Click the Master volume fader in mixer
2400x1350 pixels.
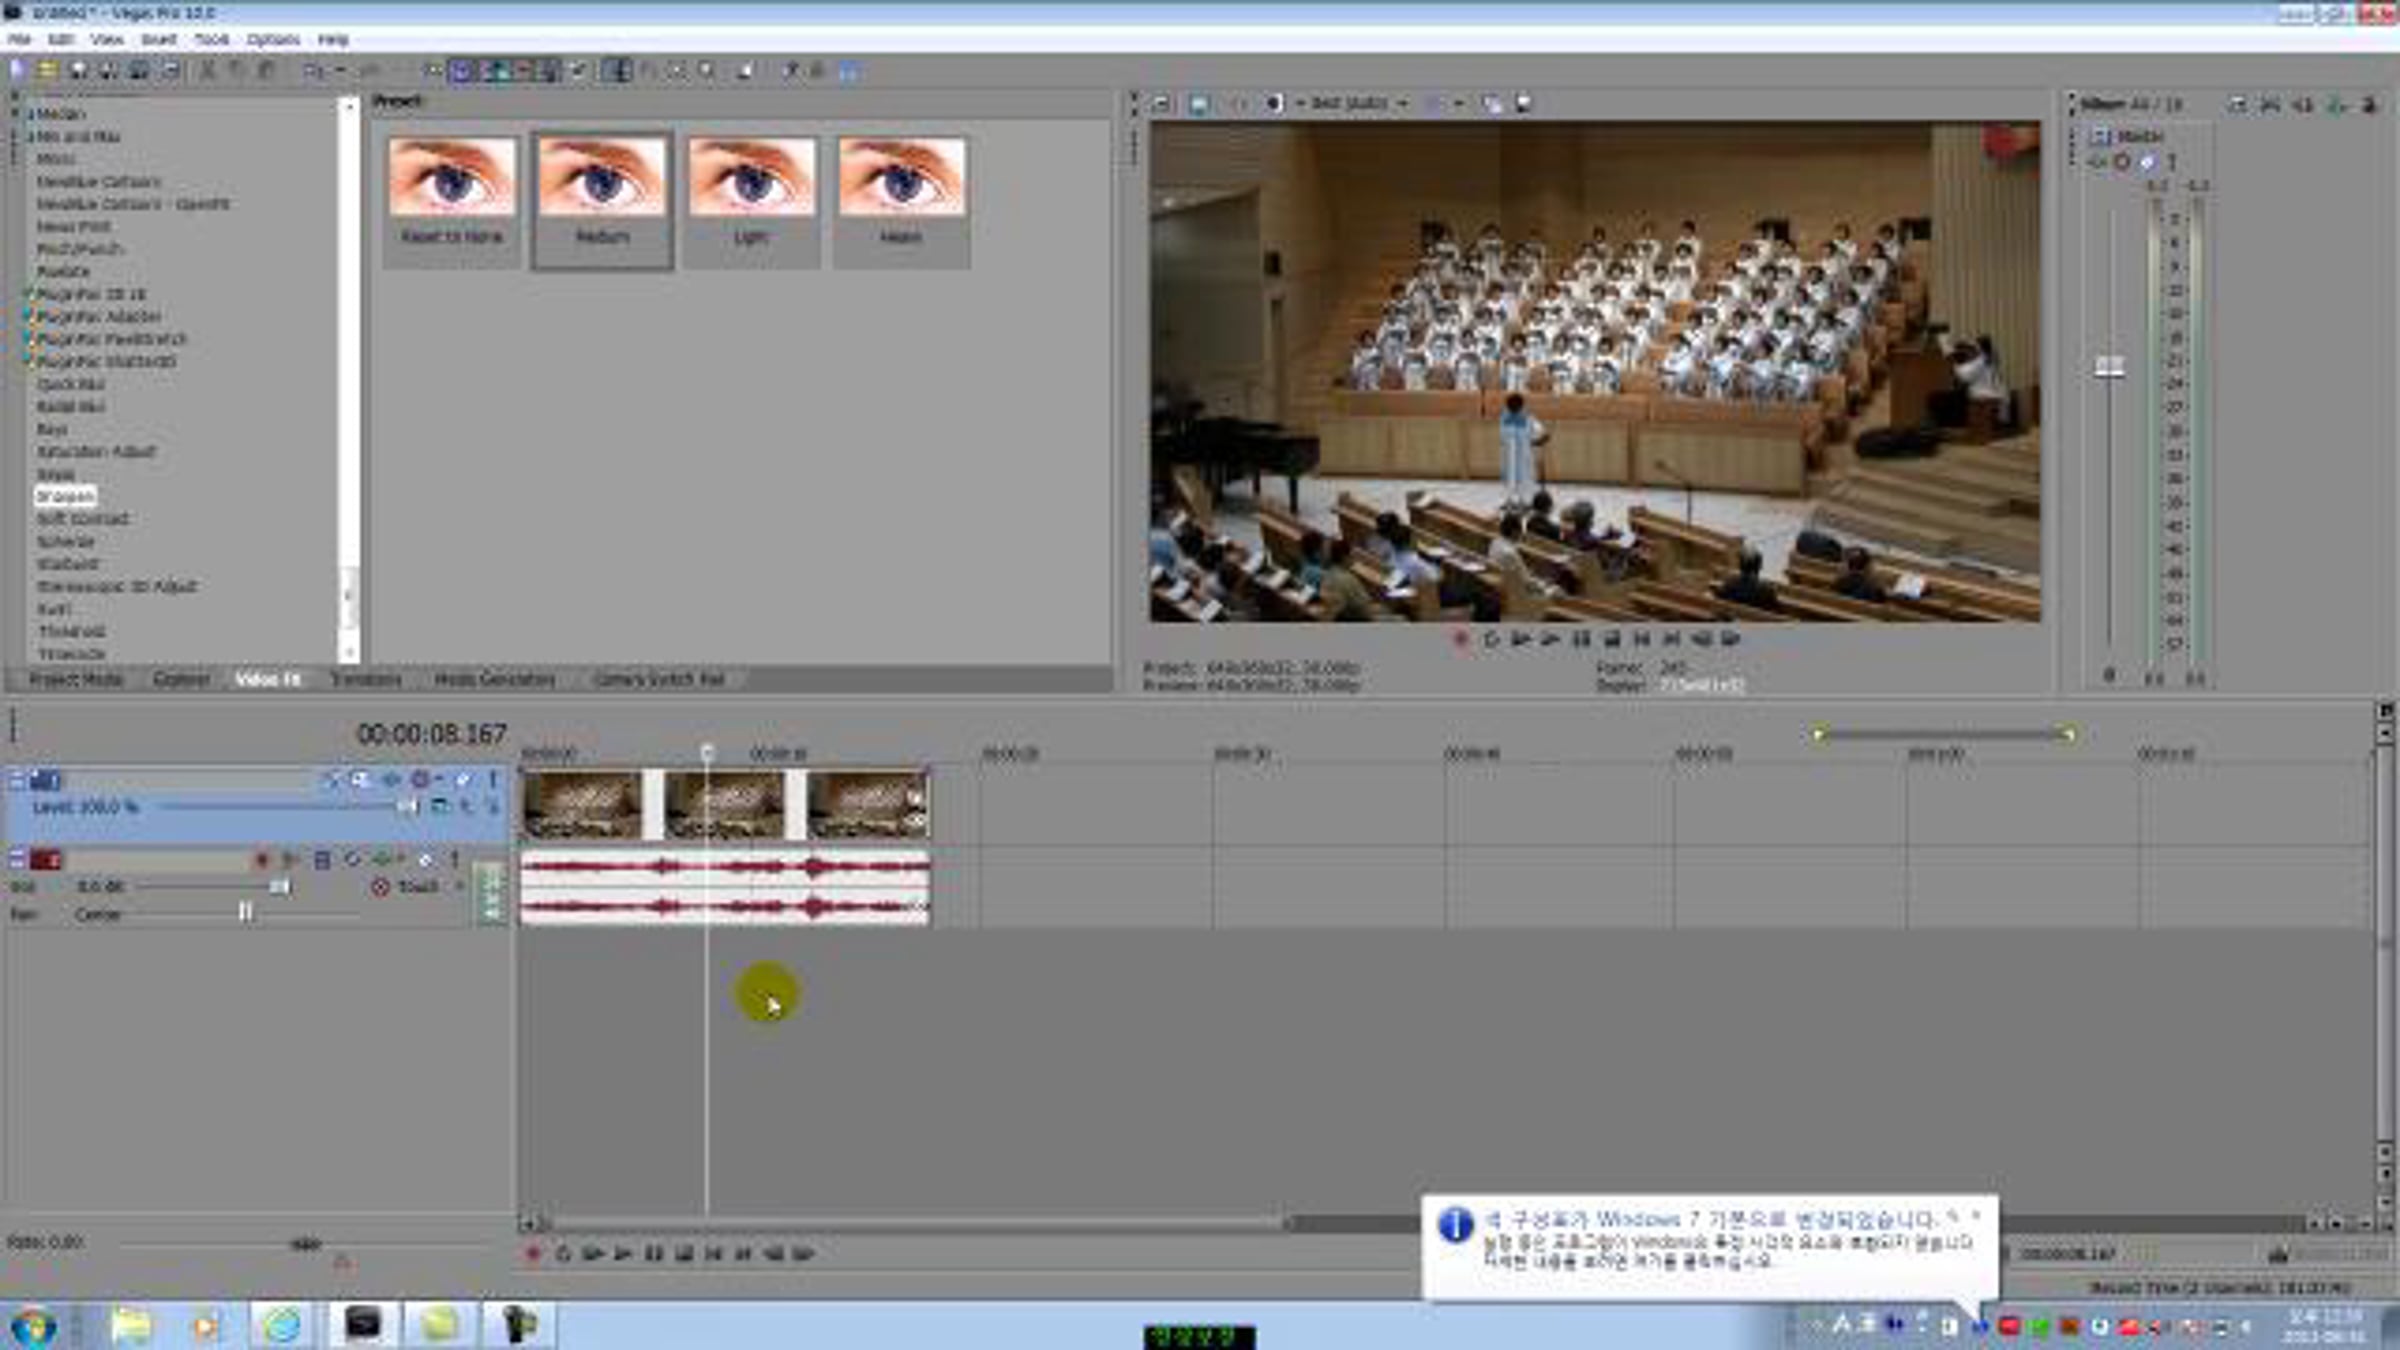(x=2109, y=367)
